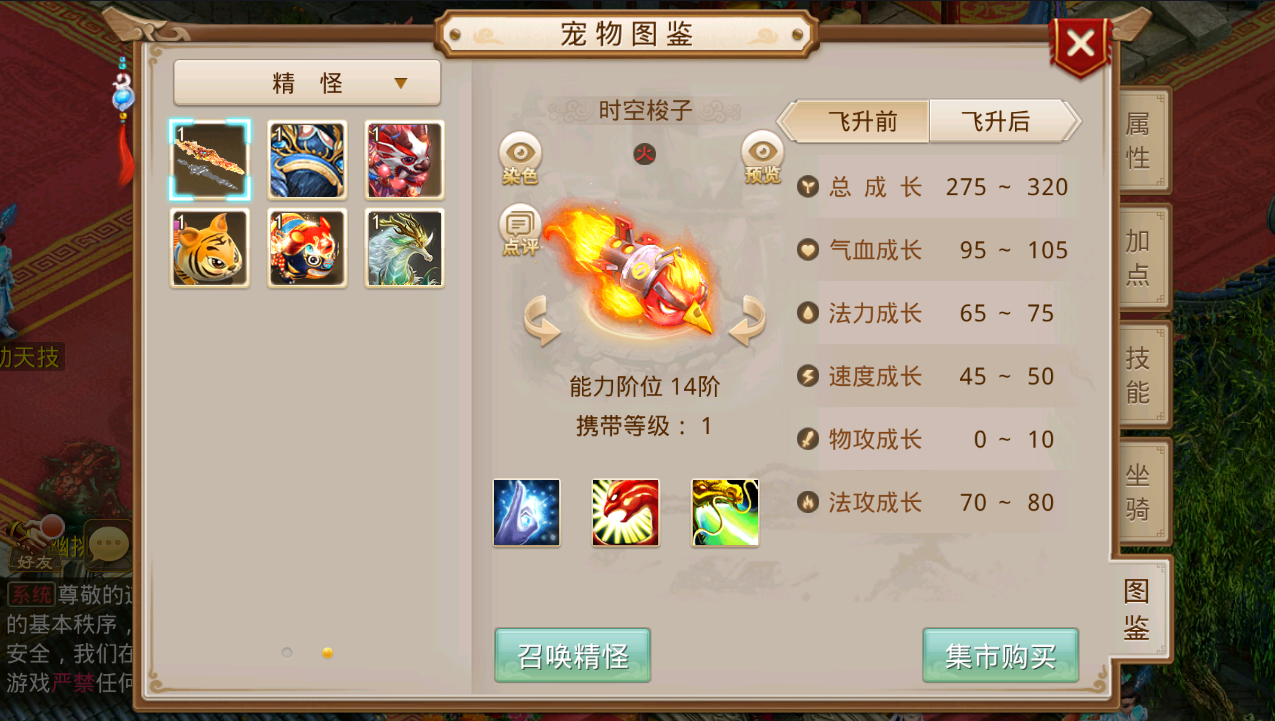The width and height of the screenshot is (1275, 721).
Task: Rotate pet model with left arrow
Action: [x=543, y=322]
